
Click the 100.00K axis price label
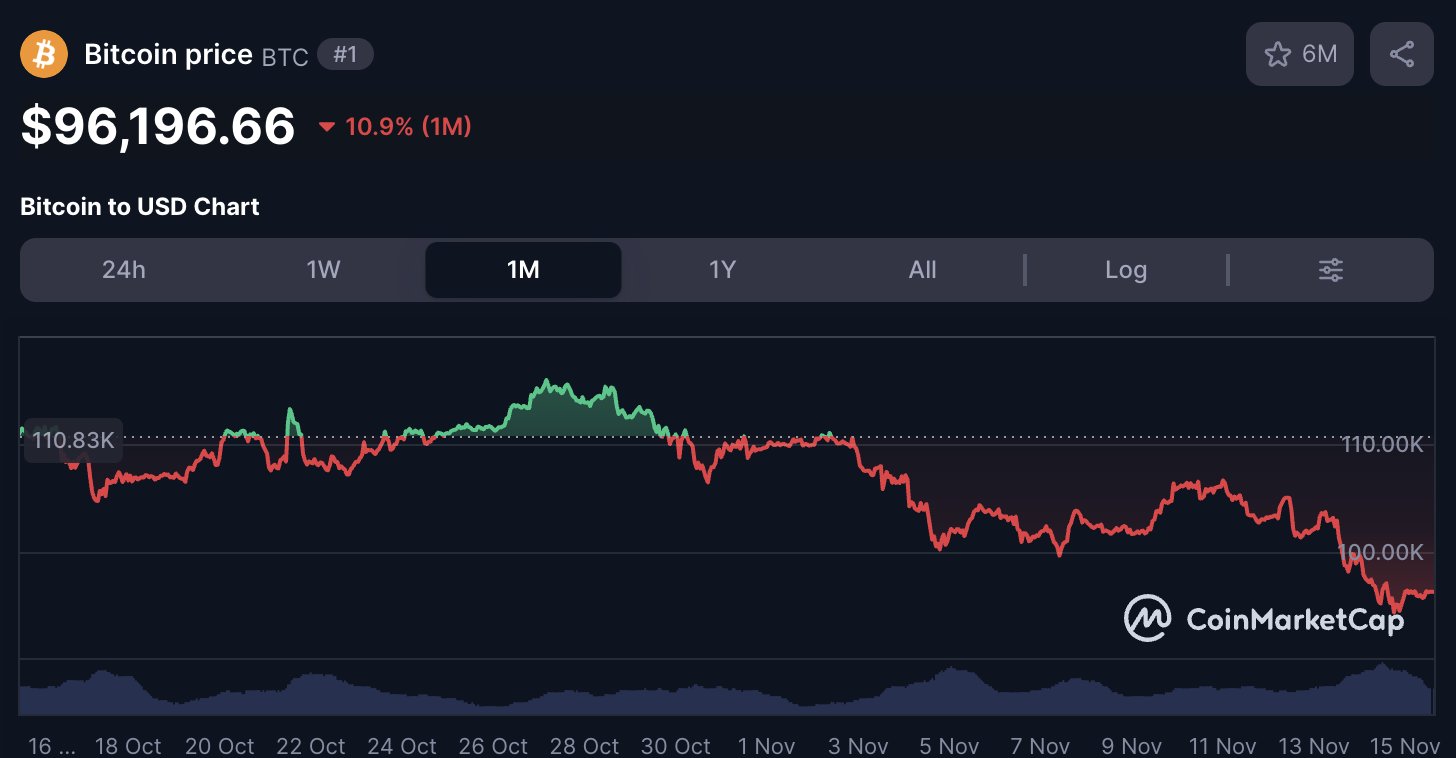tap(1381, 552)
